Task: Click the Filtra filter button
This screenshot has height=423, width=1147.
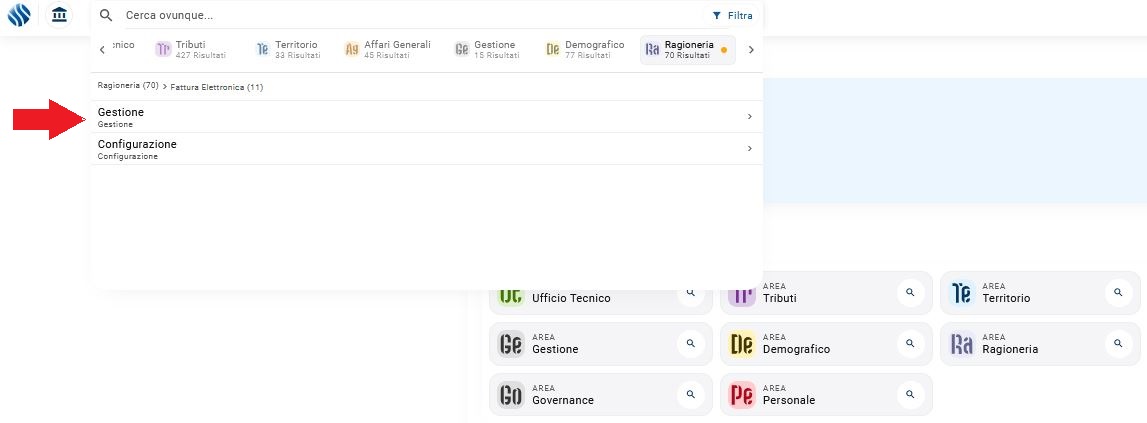Action: click(732, 16)
